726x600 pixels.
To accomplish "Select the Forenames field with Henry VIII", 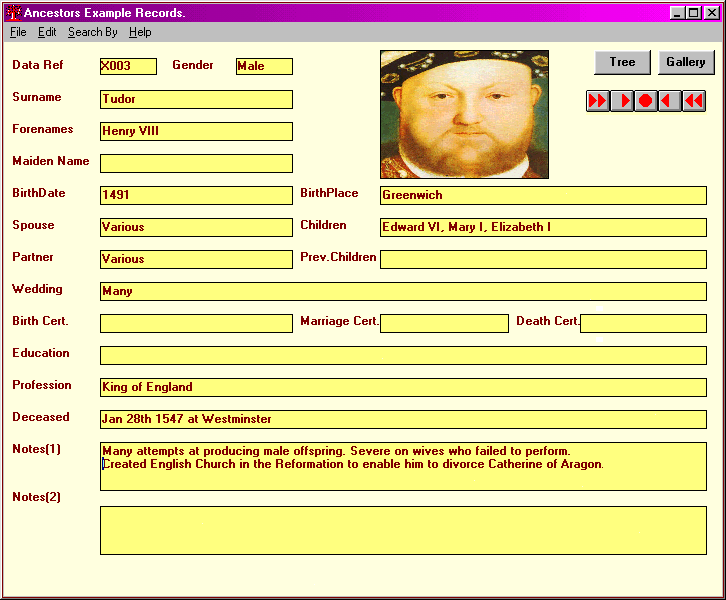I will (x=196, y=131).
